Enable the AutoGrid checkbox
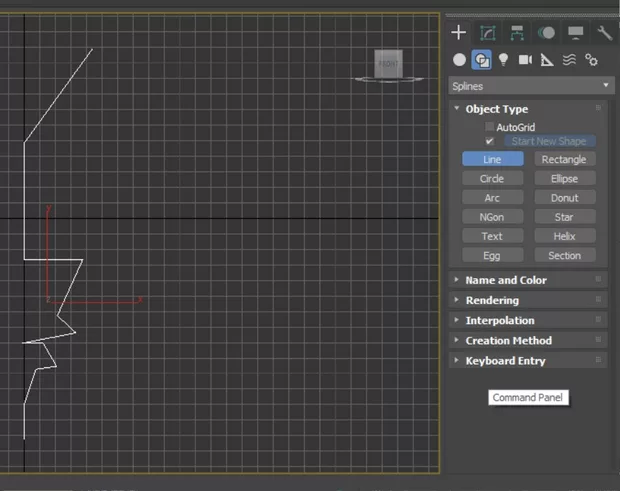The width and height of the screenshot is (620, 491). 490,127
